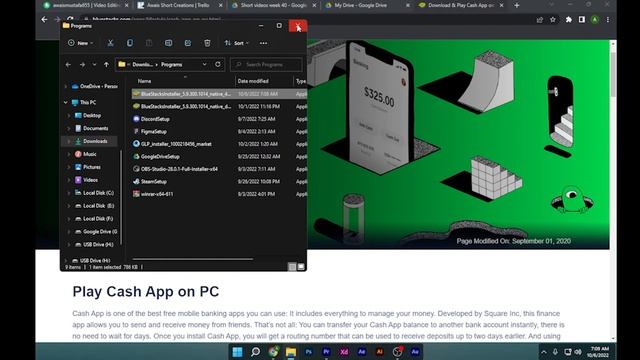Click the Chrome profile avatar
This screenshot has width=640, height=360.
[x=595, y=19]
